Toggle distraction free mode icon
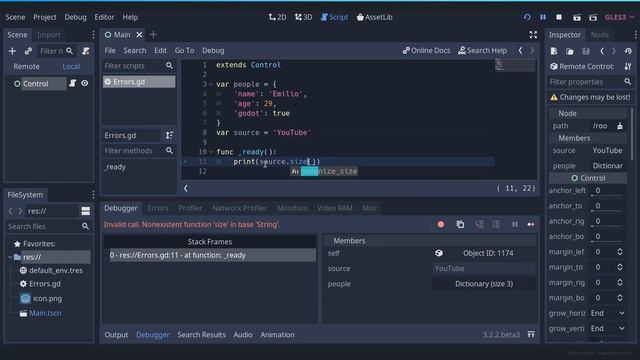The height and width of the screenshot is (360, 640). click(x=533, y=35)
